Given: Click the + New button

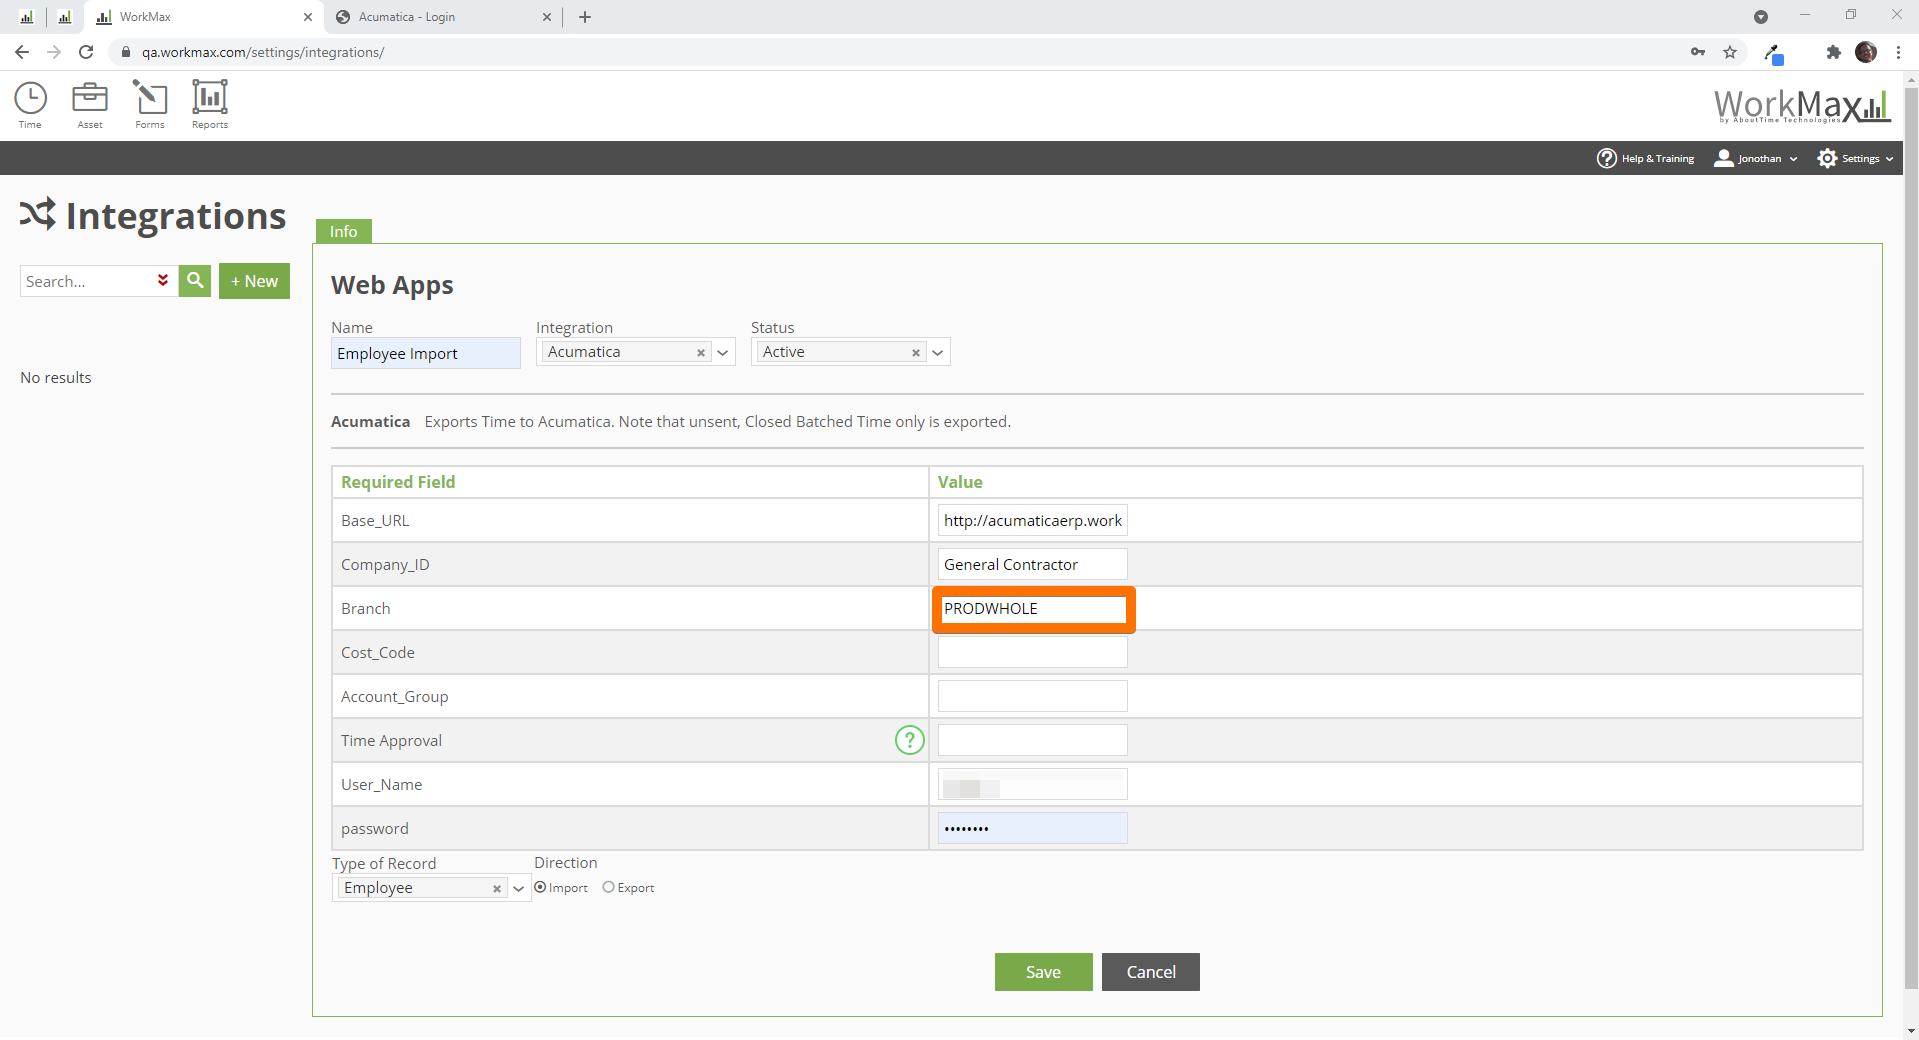Looking at the screenshot, I should pos(255,281).
